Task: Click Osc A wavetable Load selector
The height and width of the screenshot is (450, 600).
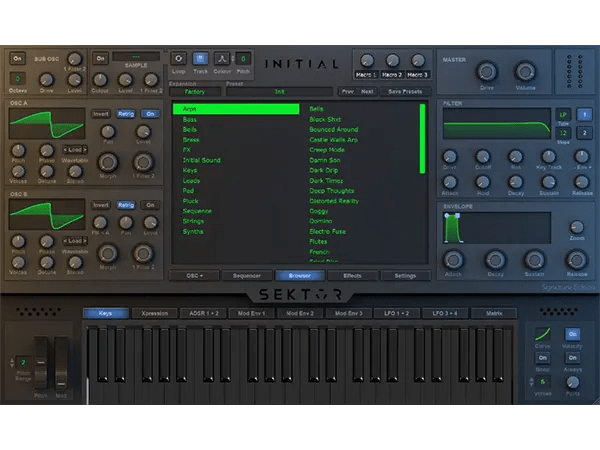Action: coord(75,150)
